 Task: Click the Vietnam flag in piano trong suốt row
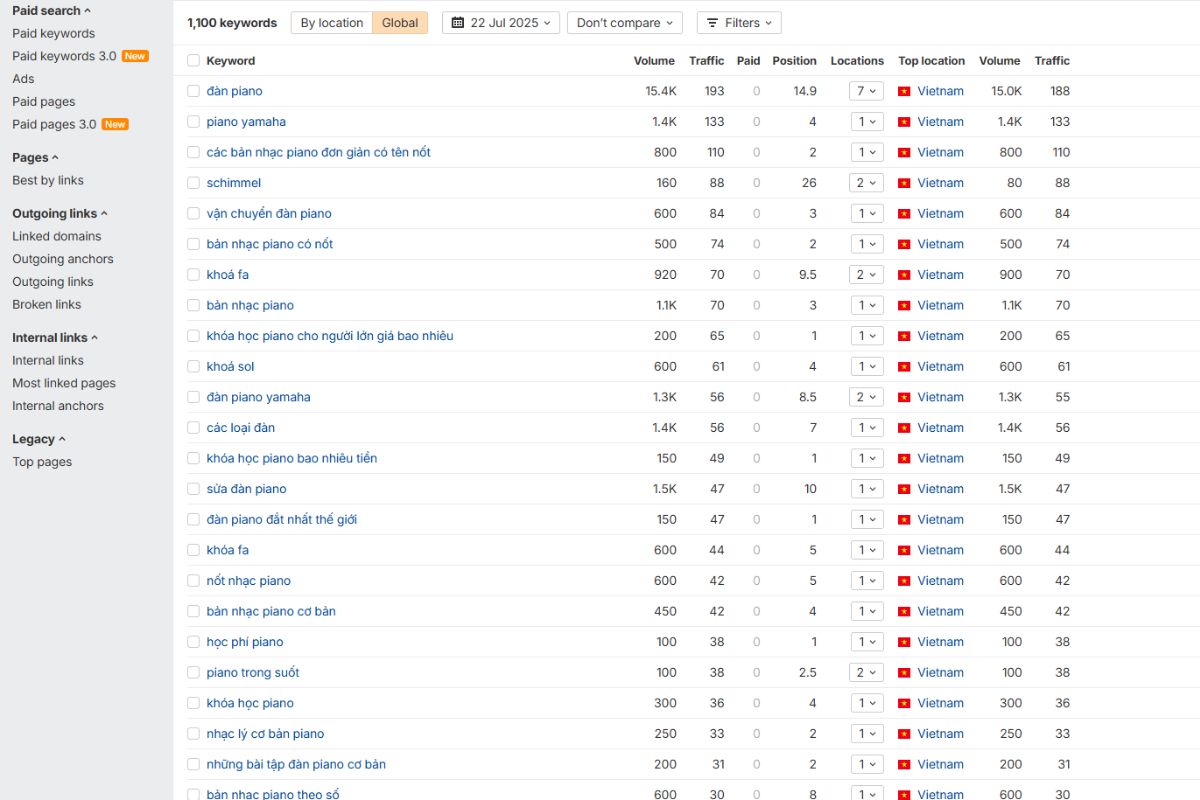pos(904,673)
